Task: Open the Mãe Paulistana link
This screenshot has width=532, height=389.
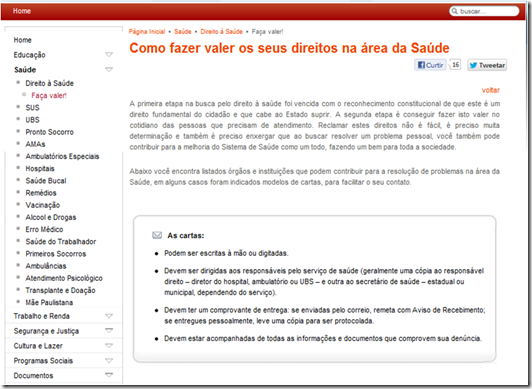Action: (x=49, y=303)
